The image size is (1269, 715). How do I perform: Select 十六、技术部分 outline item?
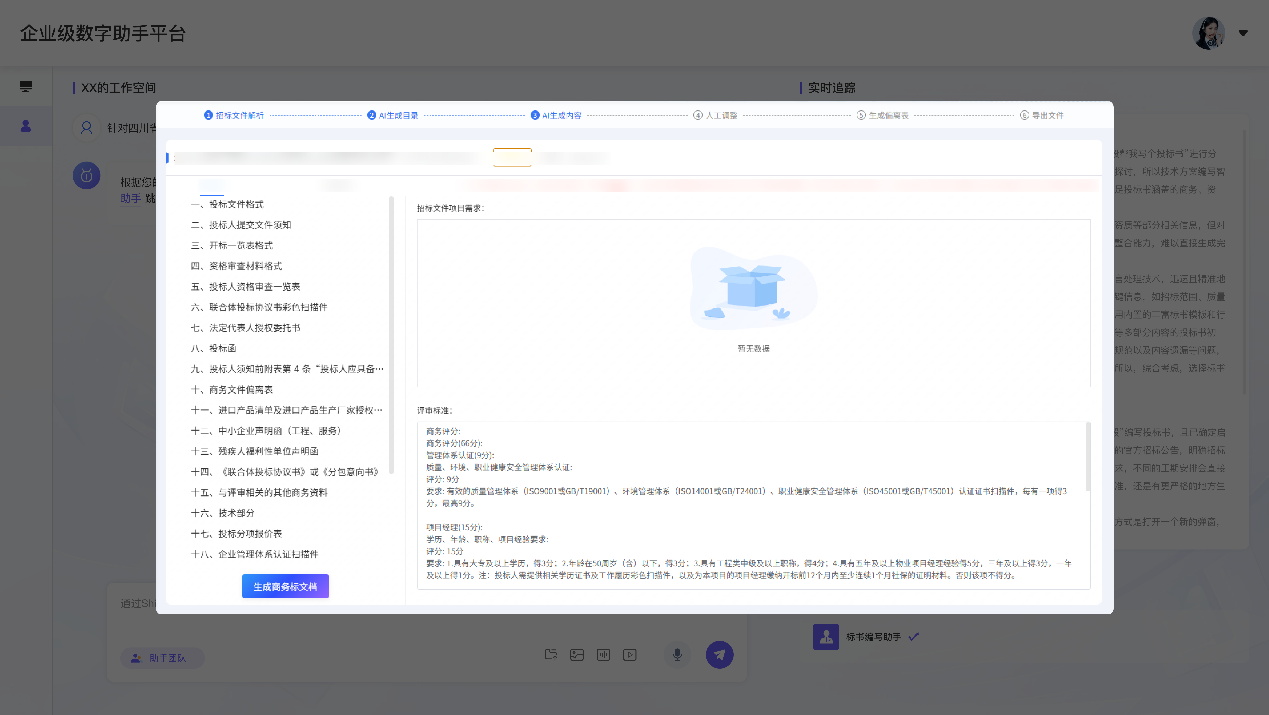click(221, 513)
